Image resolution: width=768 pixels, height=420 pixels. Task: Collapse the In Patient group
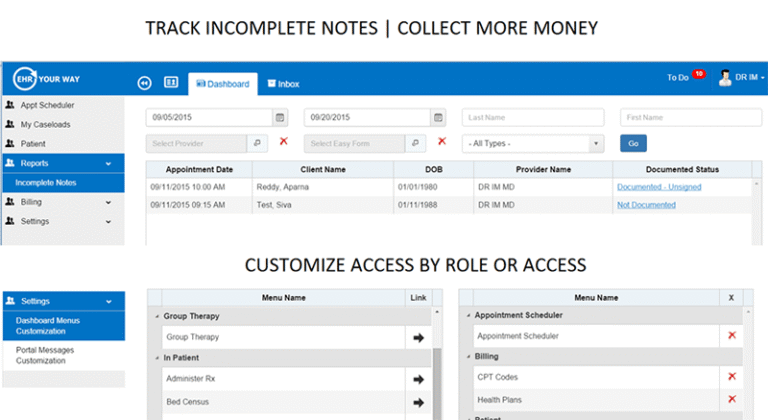(157, 358)
